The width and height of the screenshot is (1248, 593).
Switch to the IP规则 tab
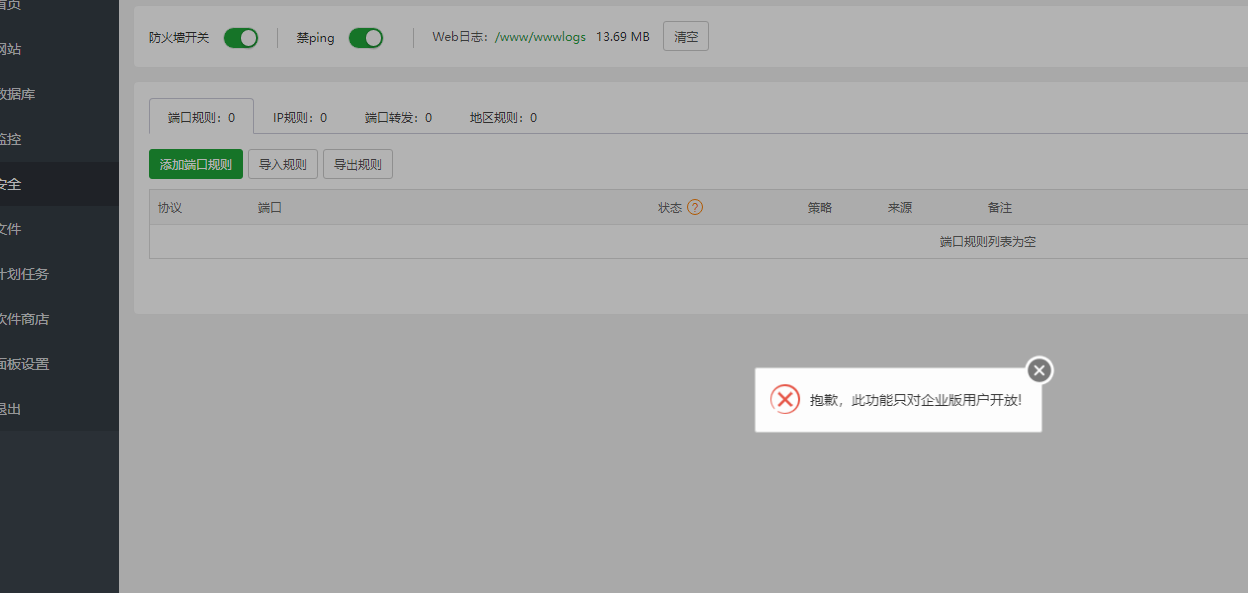pyautogui.click(x=299, y=117)
